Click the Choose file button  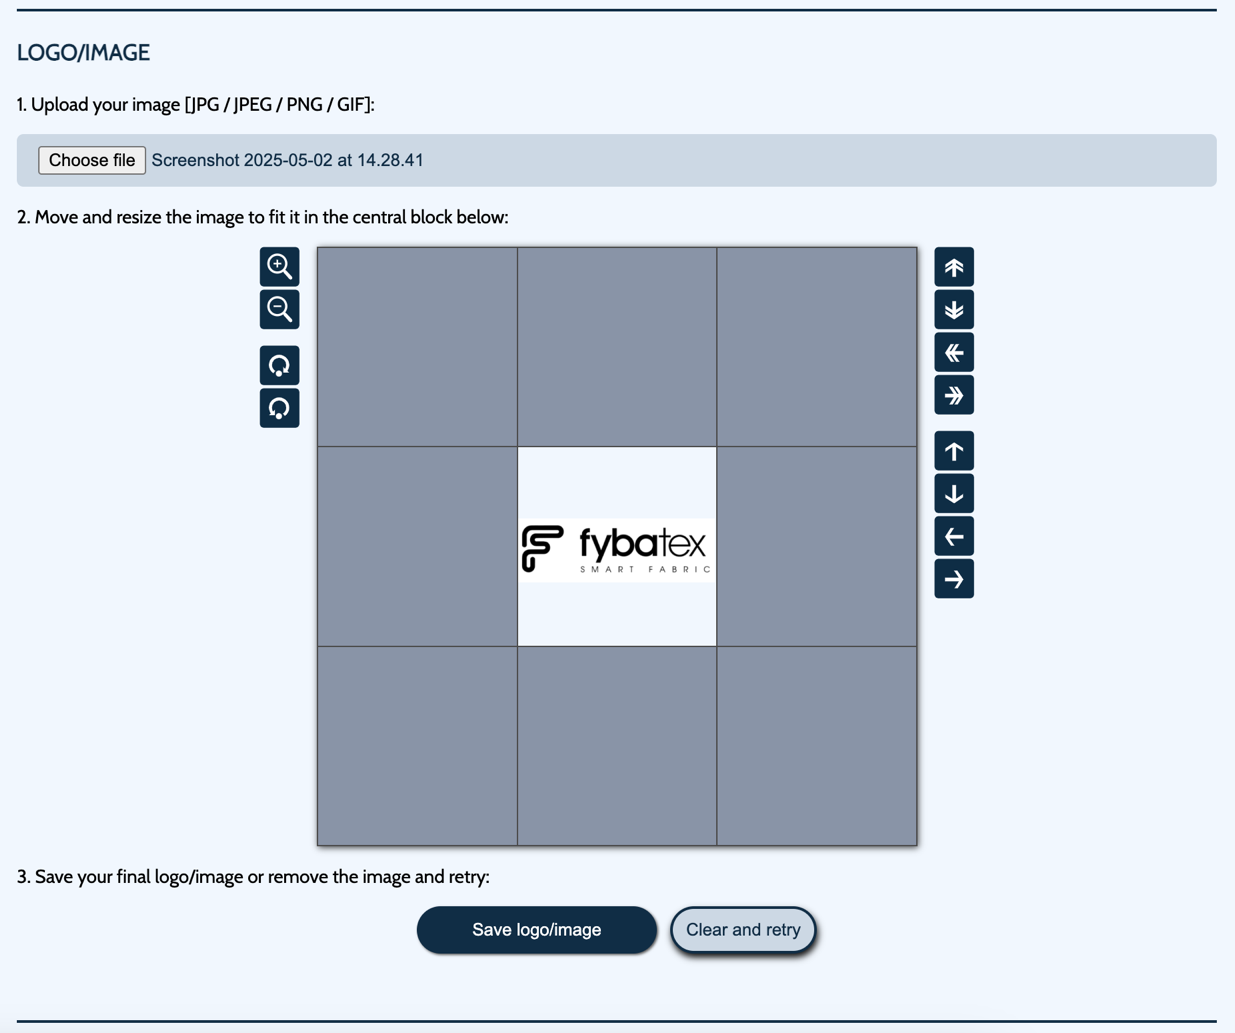point(92,160)
